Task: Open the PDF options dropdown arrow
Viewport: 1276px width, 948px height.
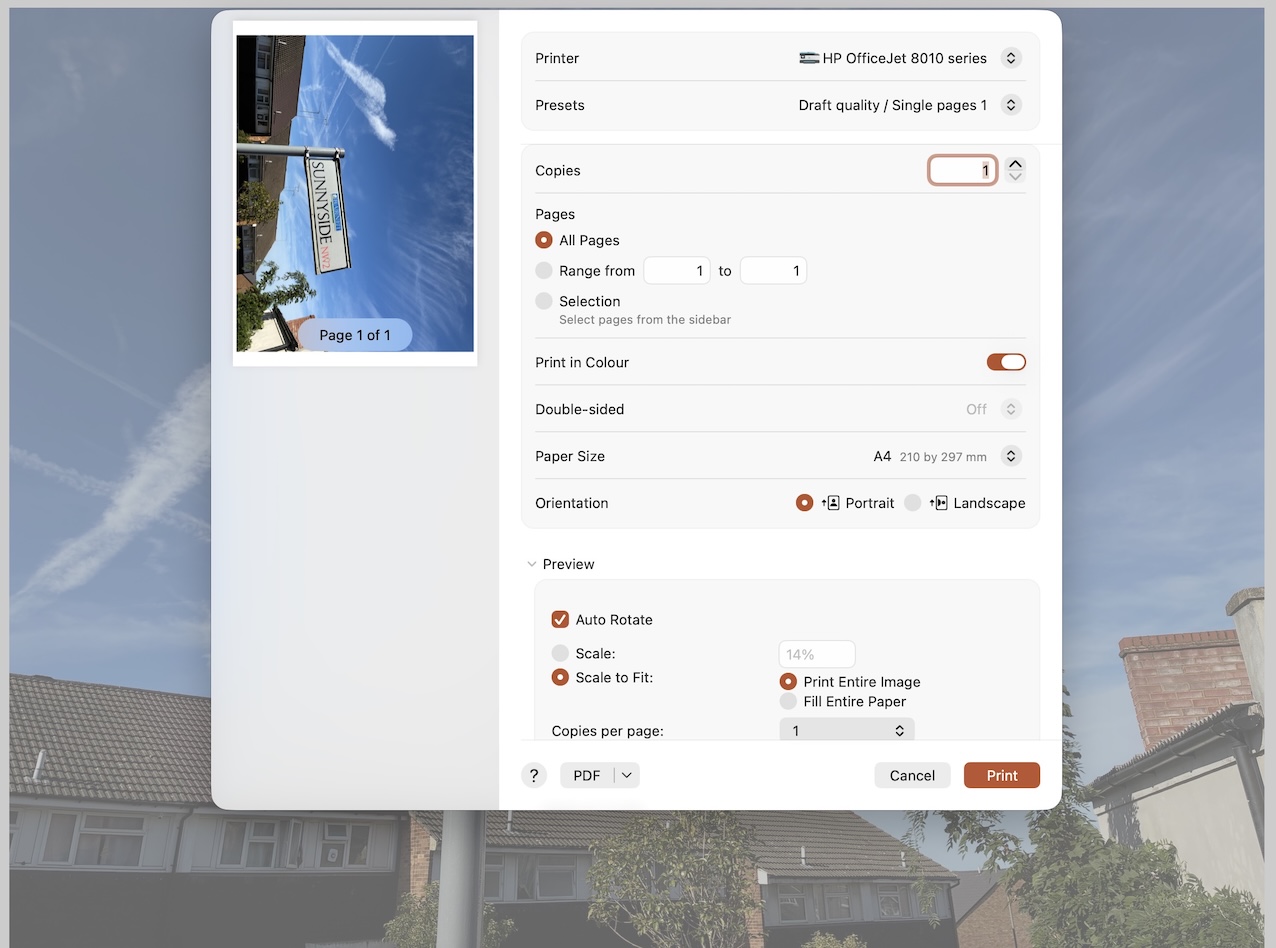Action: tap(627, 775)
